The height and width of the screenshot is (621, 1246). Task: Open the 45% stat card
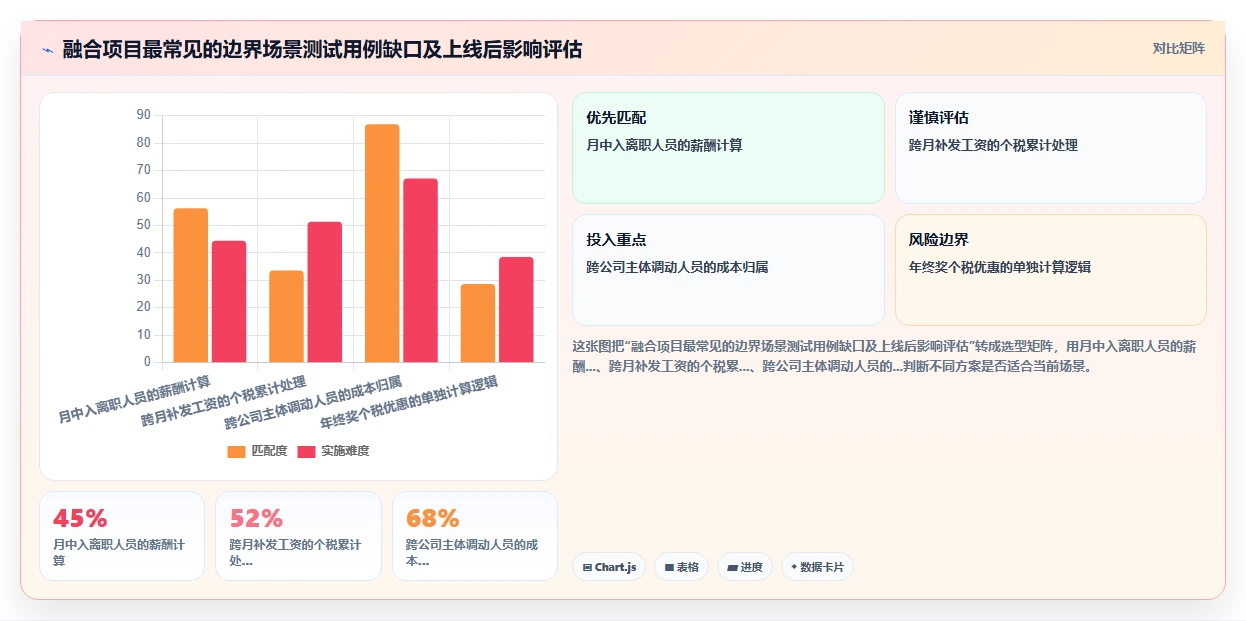tap(122, 536)
